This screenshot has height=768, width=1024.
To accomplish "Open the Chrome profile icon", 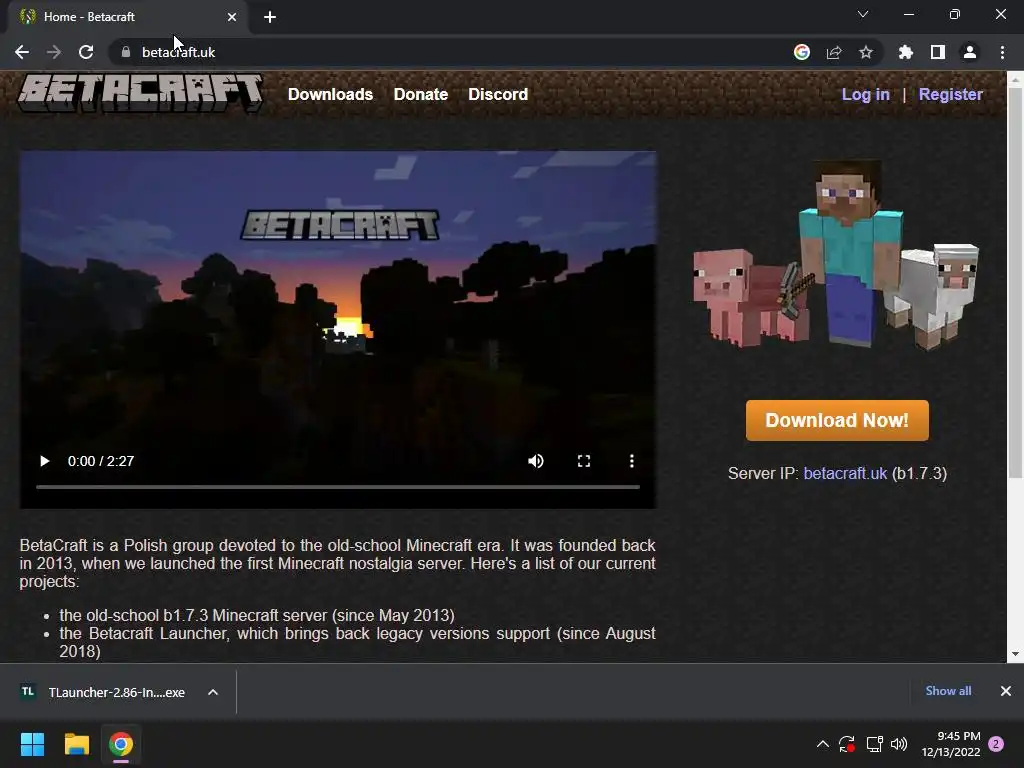I will [x=970, y=52].
